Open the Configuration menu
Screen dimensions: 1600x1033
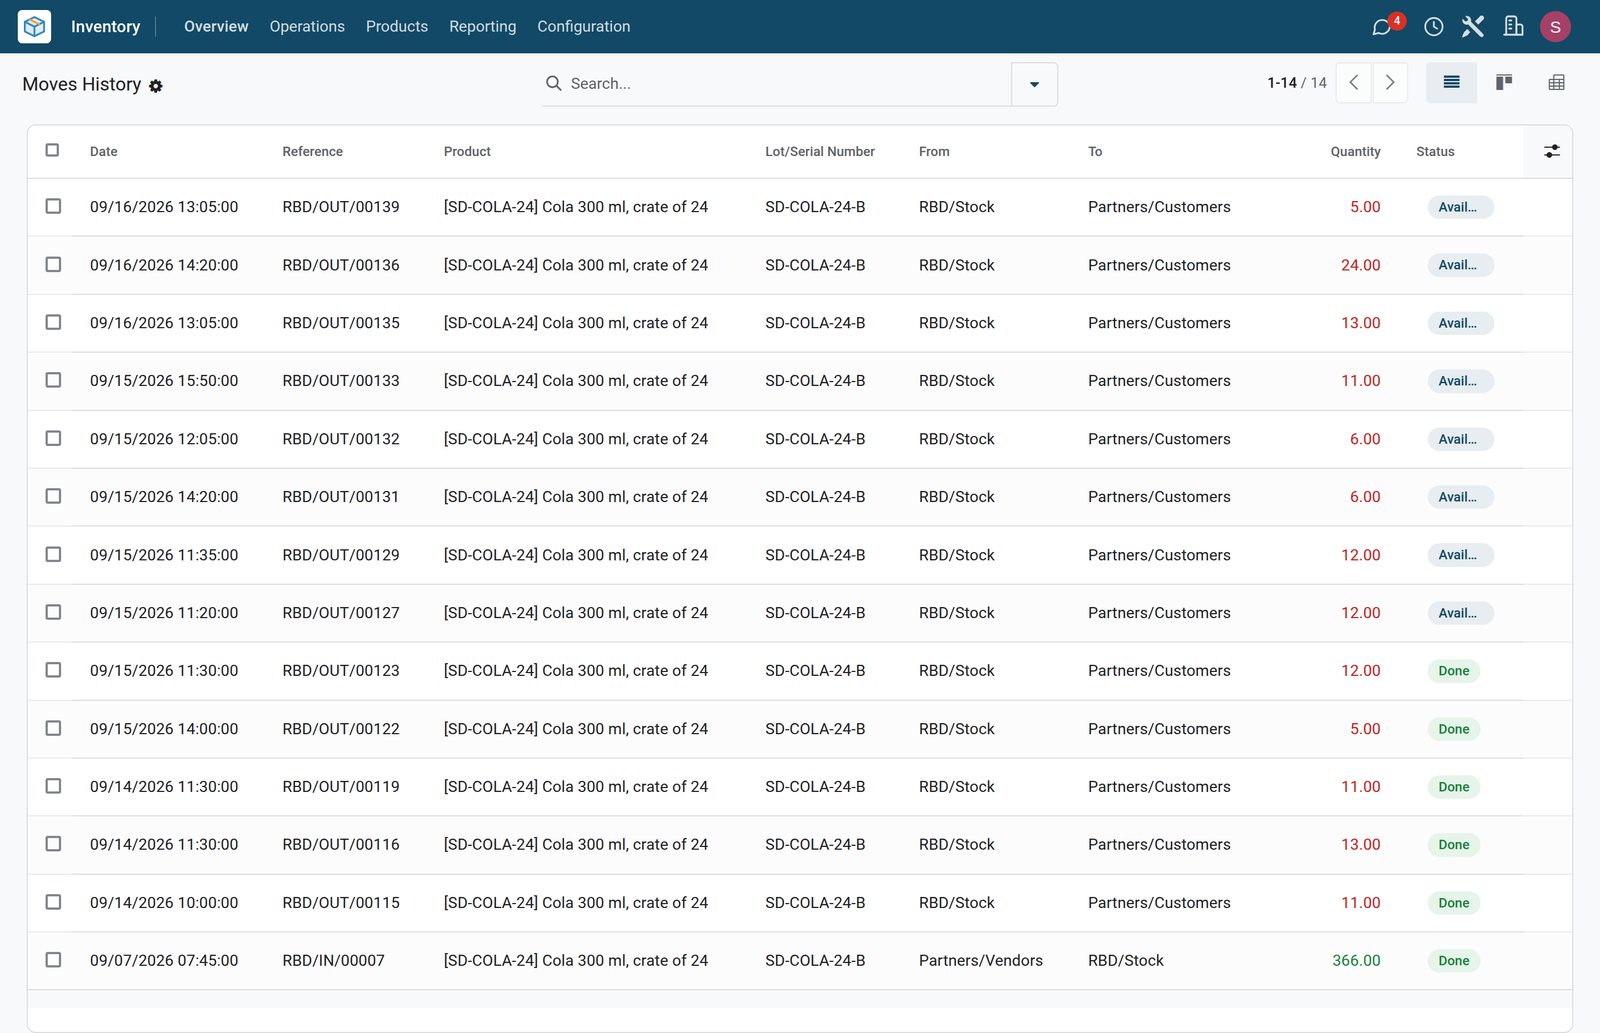584,27
